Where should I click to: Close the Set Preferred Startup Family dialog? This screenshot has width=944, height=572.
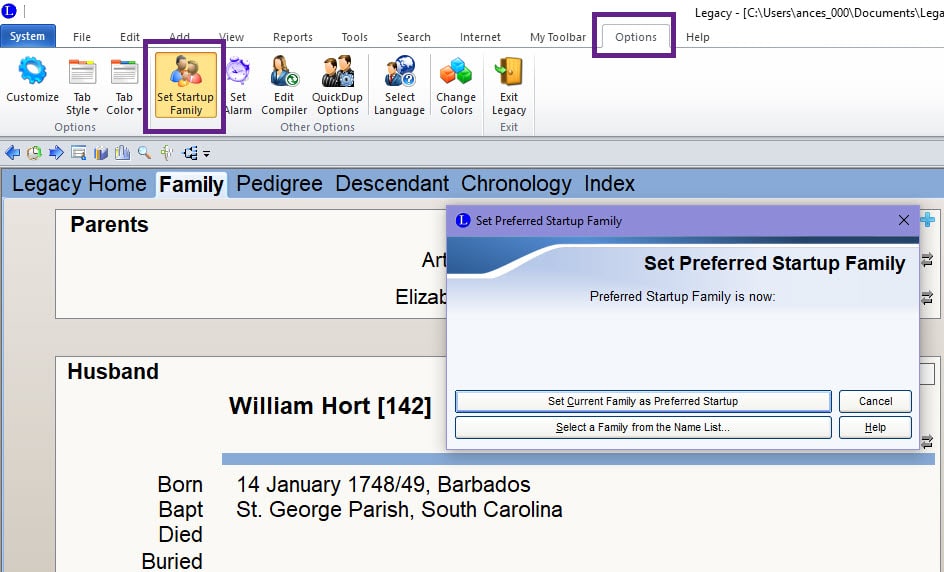tap(904, 220)
